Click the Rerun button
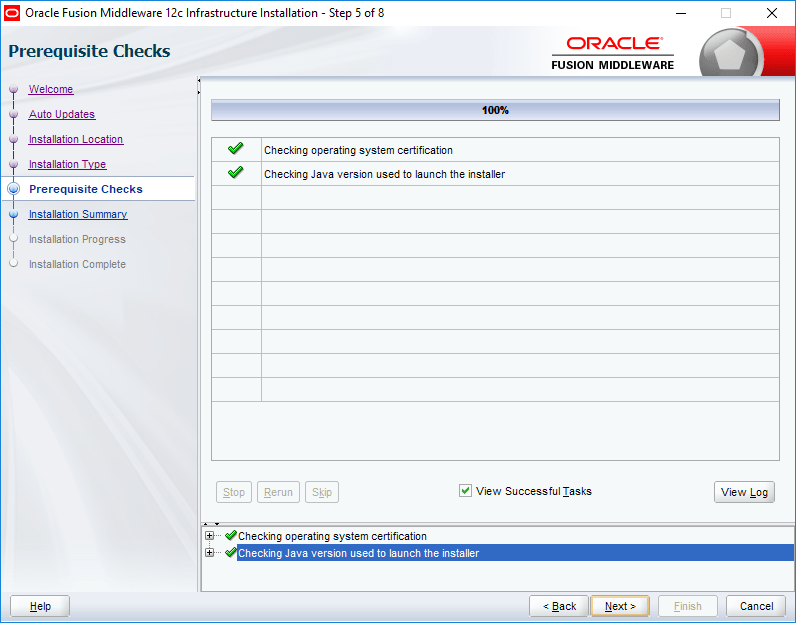Image resolution: width=796 pixels, height=623 pixels. [278, 492]
